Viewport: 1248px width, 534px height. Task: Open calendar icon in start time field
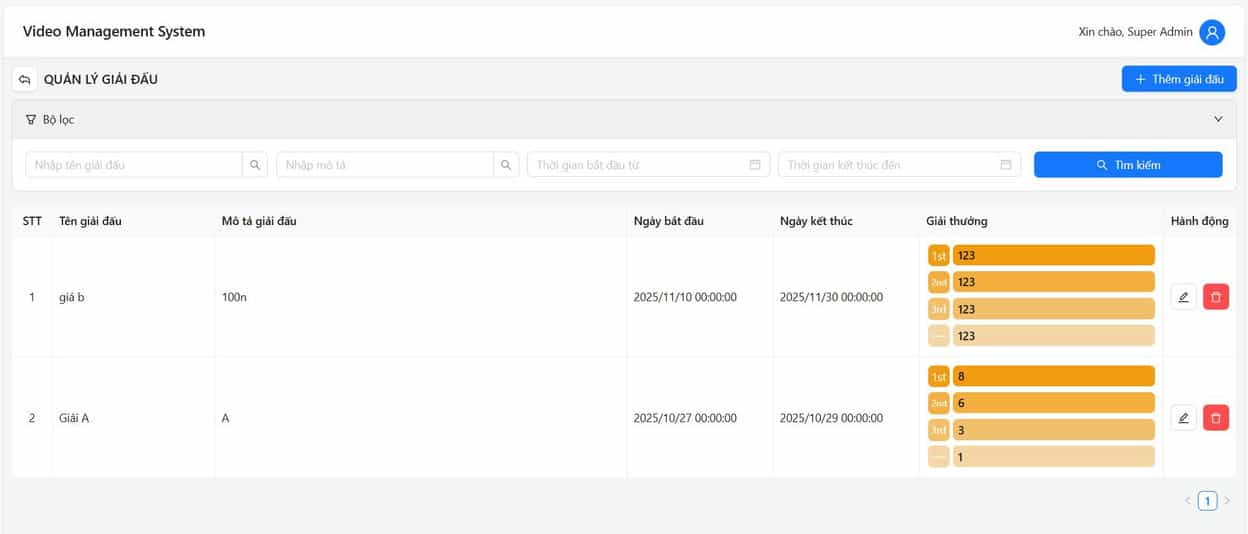[x=755, y=165]
